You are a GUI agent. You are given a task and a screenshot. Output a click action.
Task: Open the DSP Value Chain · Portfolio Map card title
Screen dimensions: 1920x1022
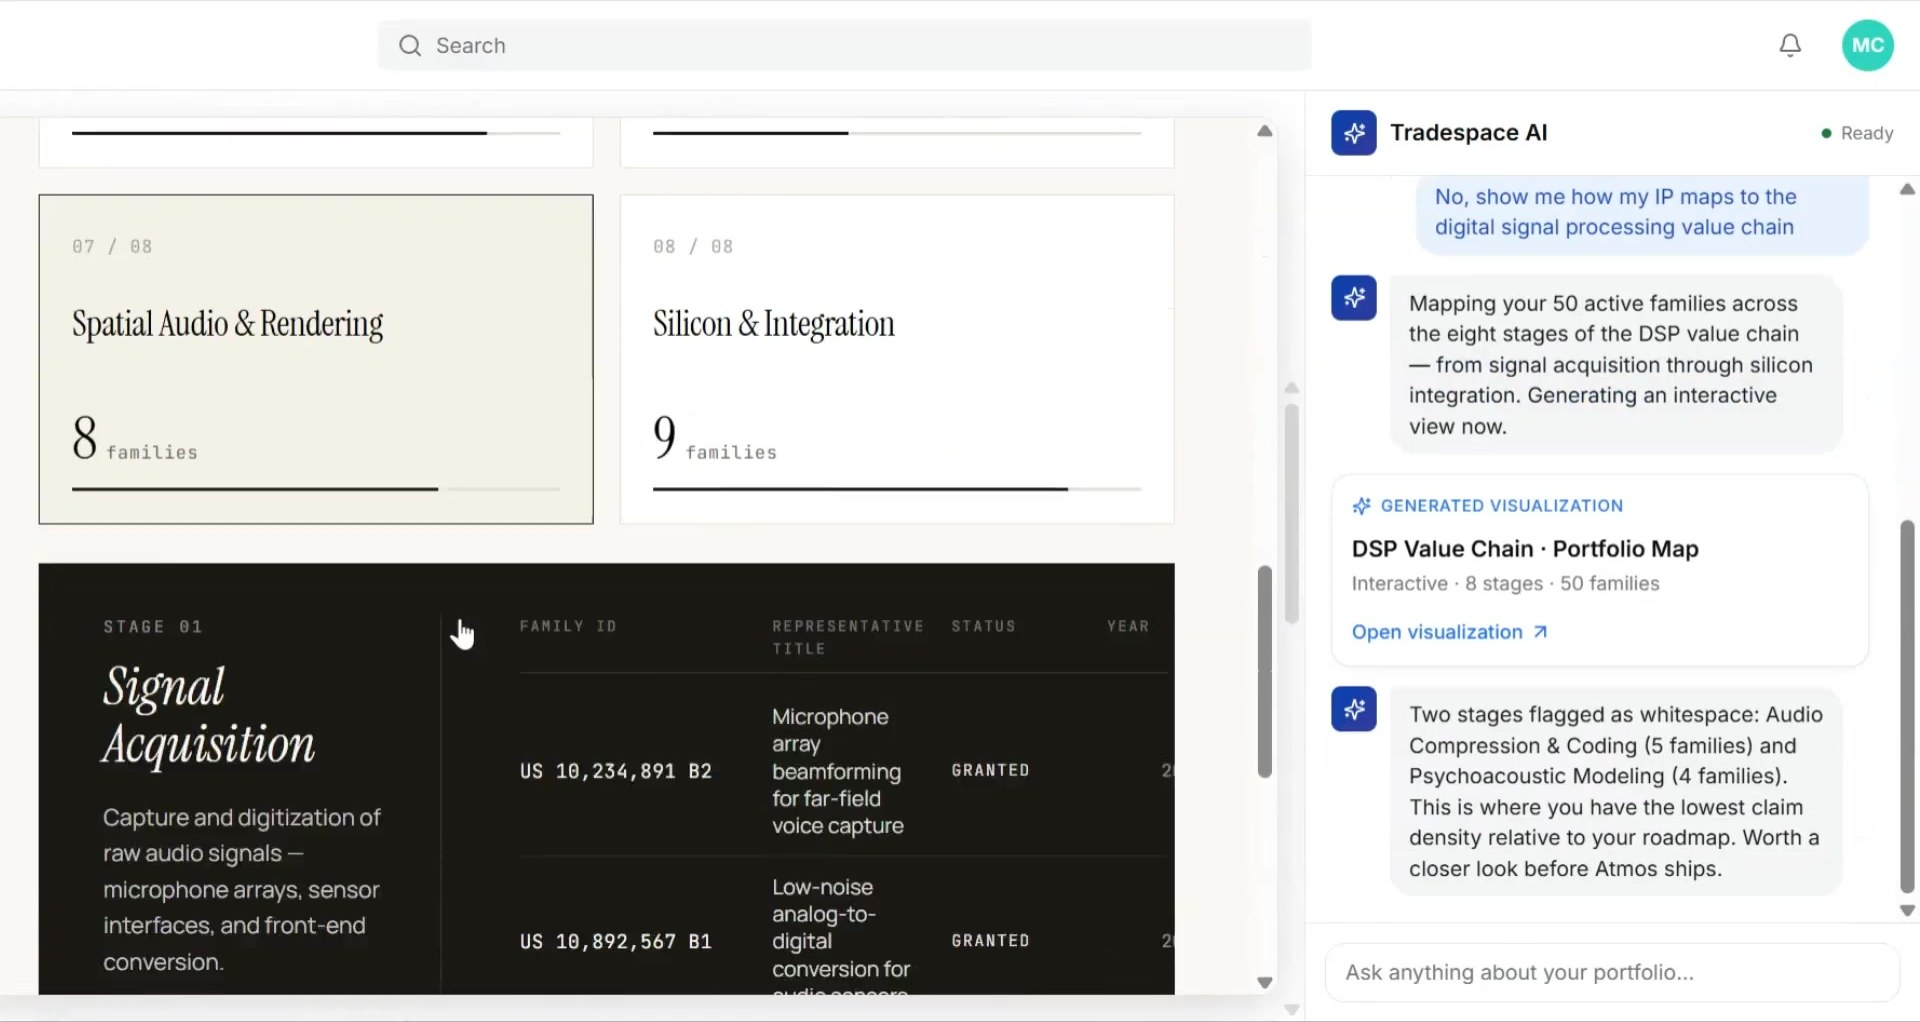[x=1525, y=549]
